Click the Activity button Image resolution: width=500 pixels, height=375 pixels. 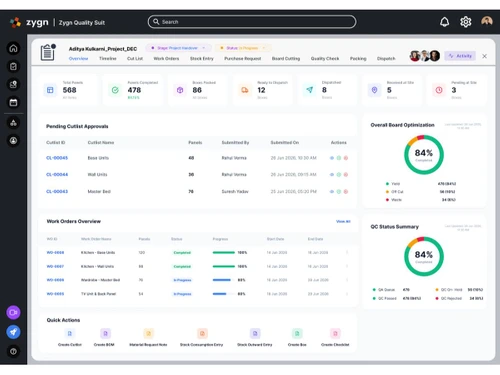coord(460,56)
